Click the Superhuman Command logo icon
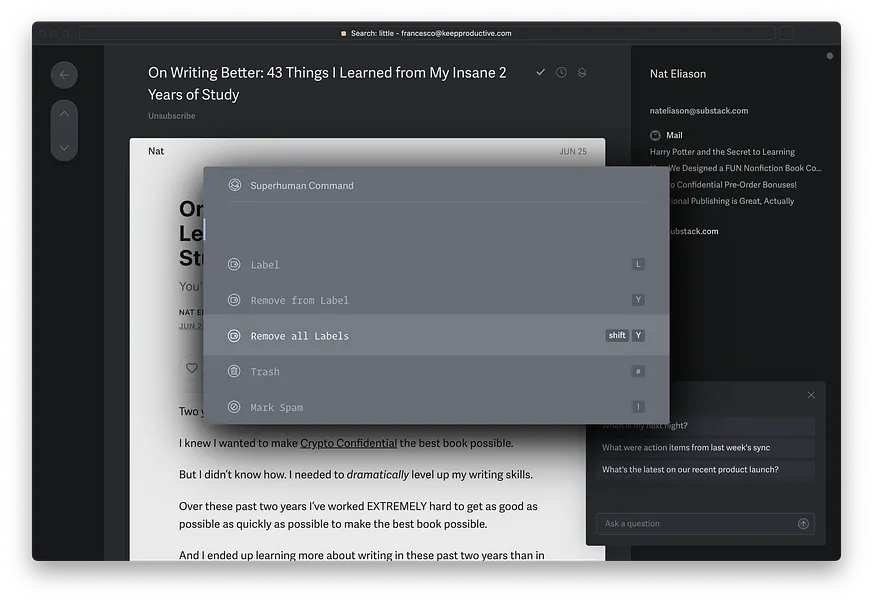873x603 pixels. (x=235, y=185)
